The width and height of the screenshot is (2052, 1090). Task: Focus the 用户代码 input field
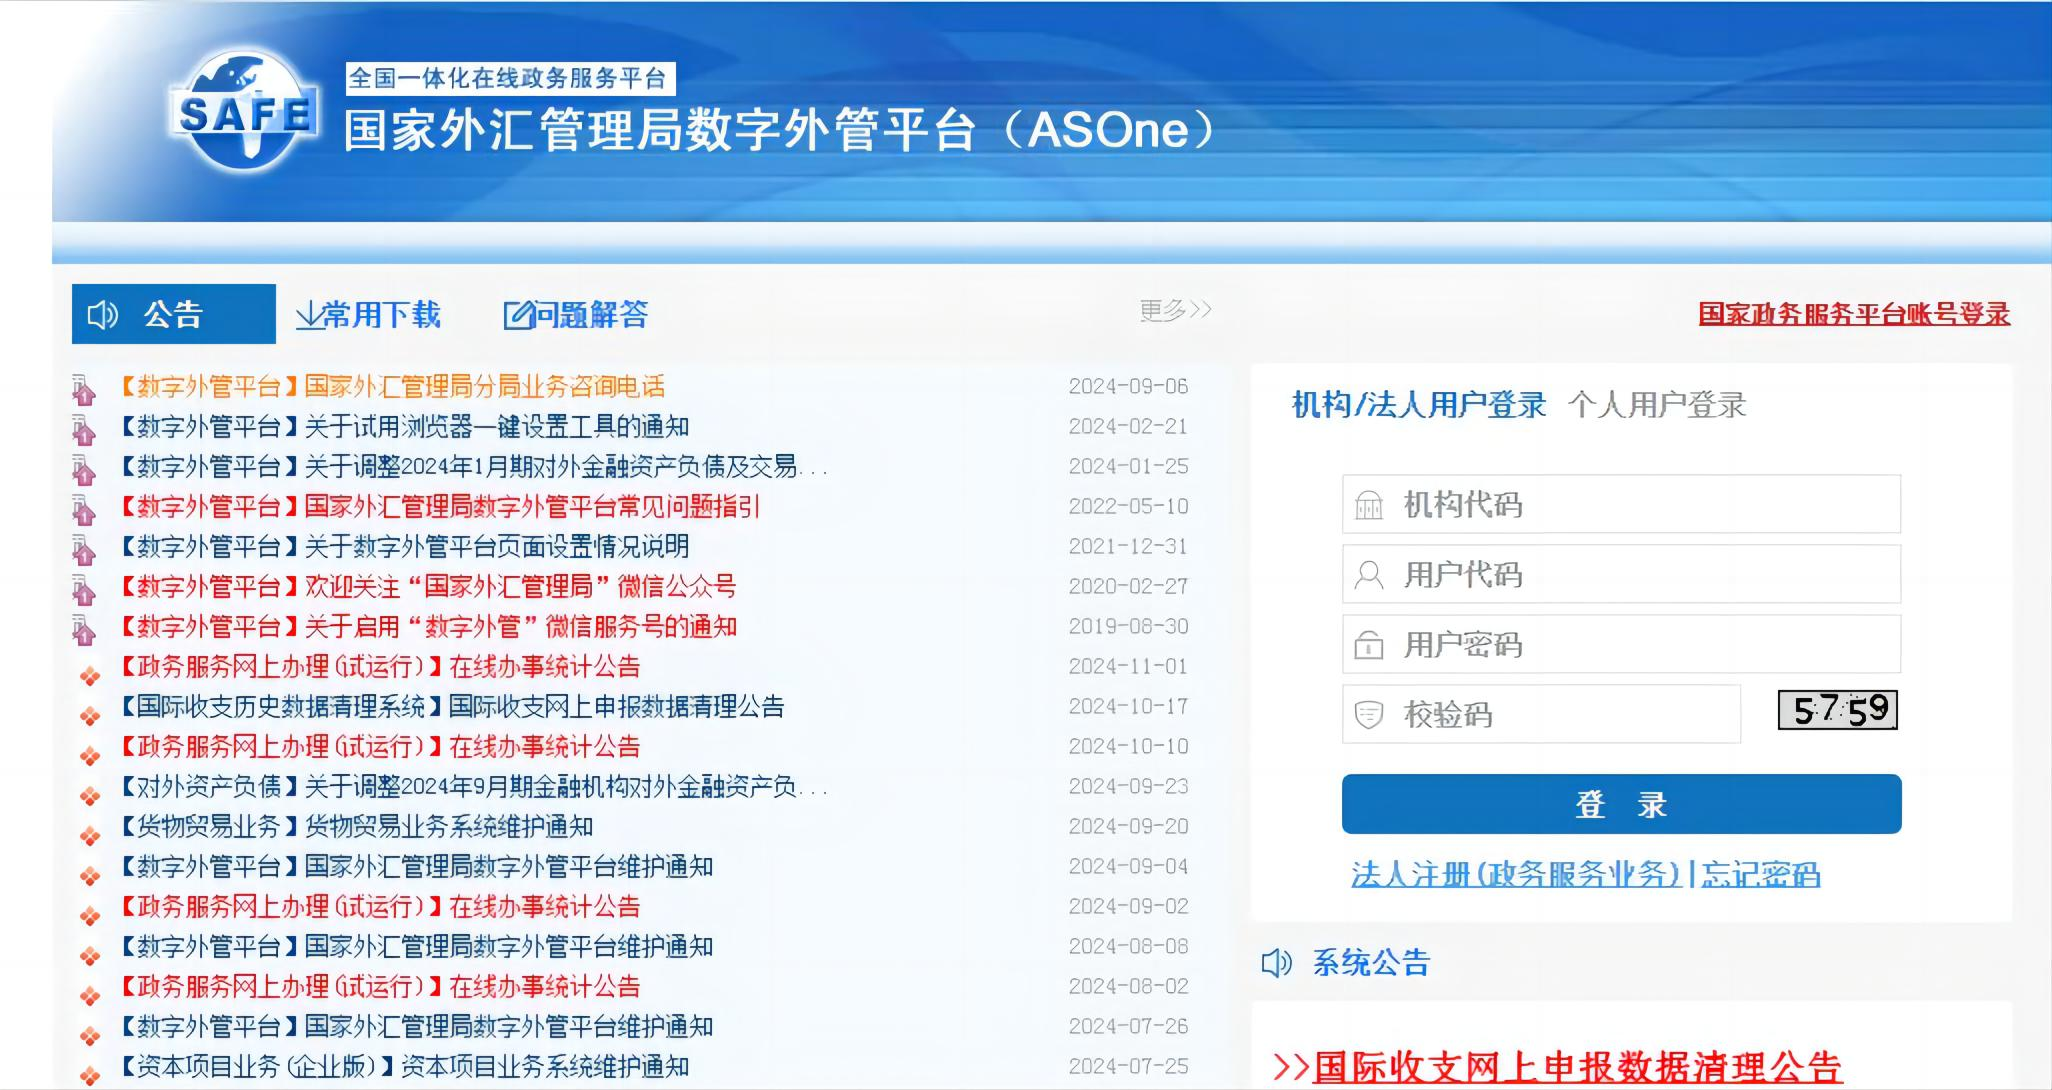point(1622,574)
